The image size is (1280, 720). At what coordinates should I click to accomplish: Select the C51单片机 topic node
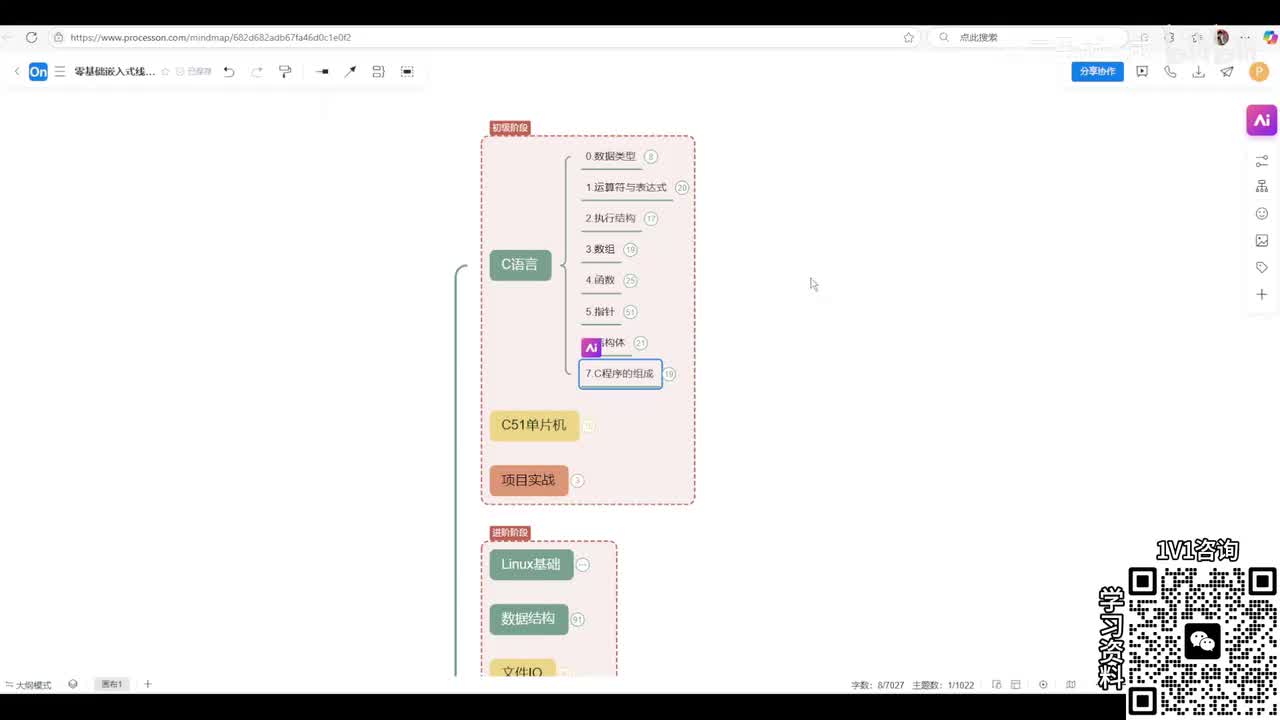pyautogui.click(x=534, y=425)
